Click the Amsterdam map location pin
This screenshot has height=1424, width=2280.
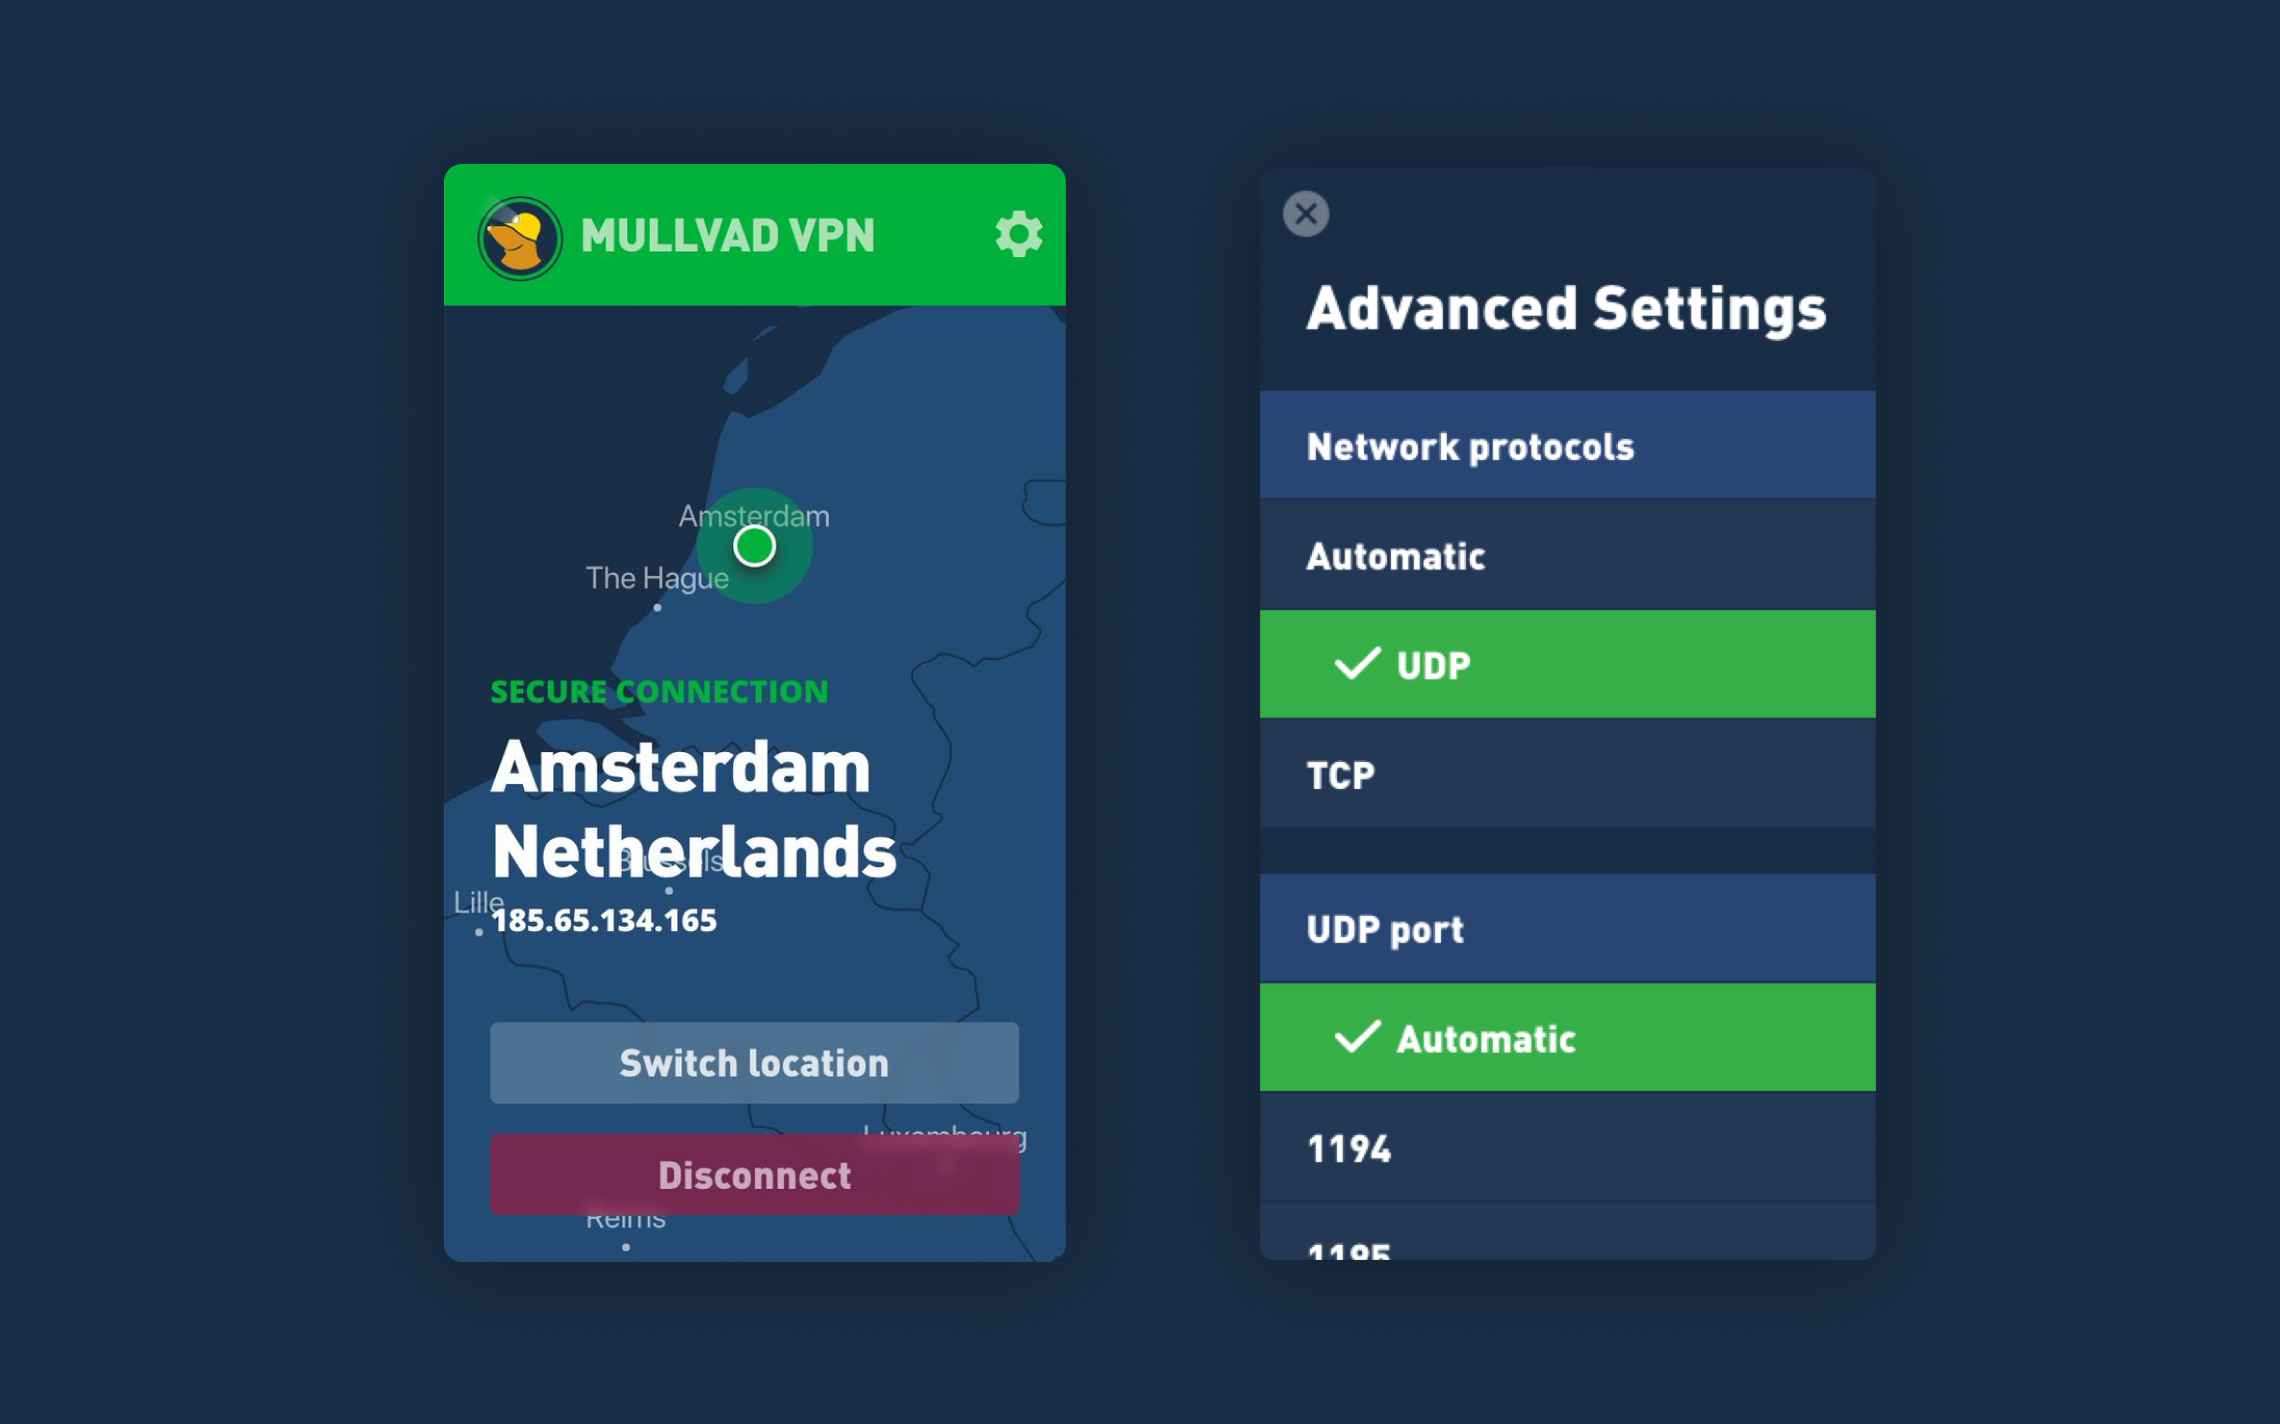coord(753,546)
